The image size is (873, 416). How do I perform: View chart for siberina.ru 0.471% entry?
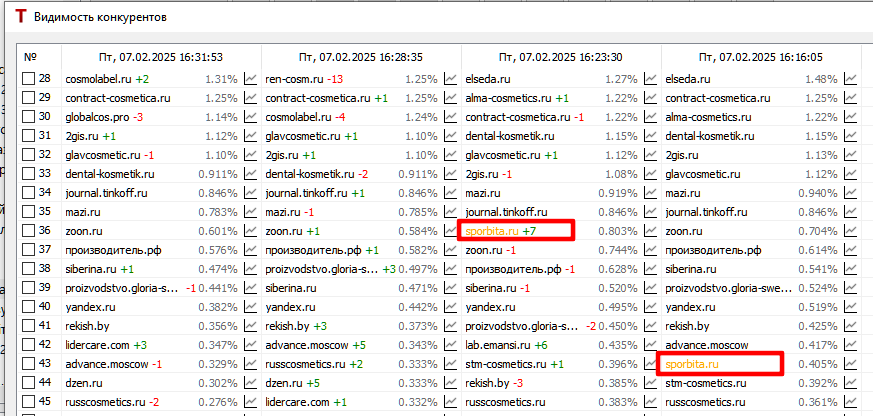(x=450, y=288)
